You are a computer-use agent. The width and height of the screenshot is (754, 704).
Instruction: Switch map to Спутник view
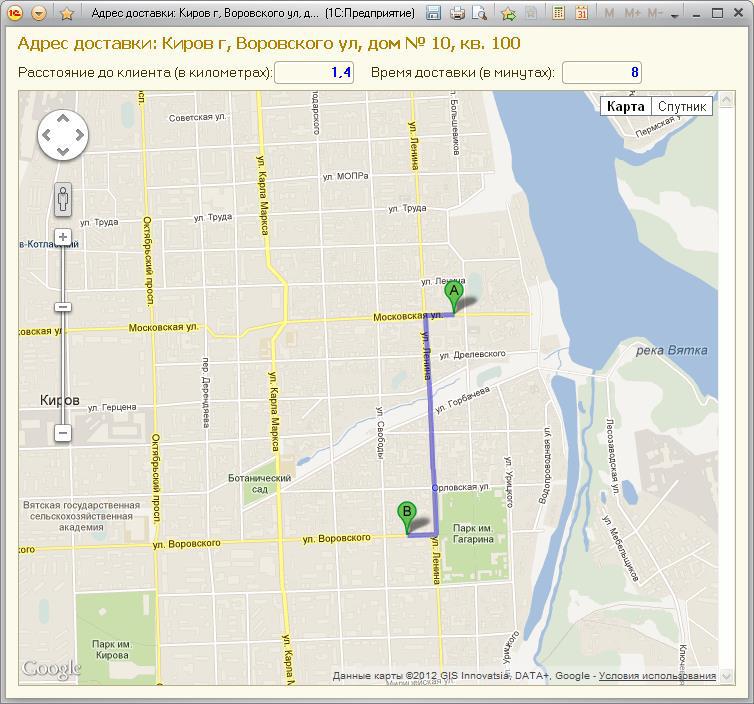[682, 106]
